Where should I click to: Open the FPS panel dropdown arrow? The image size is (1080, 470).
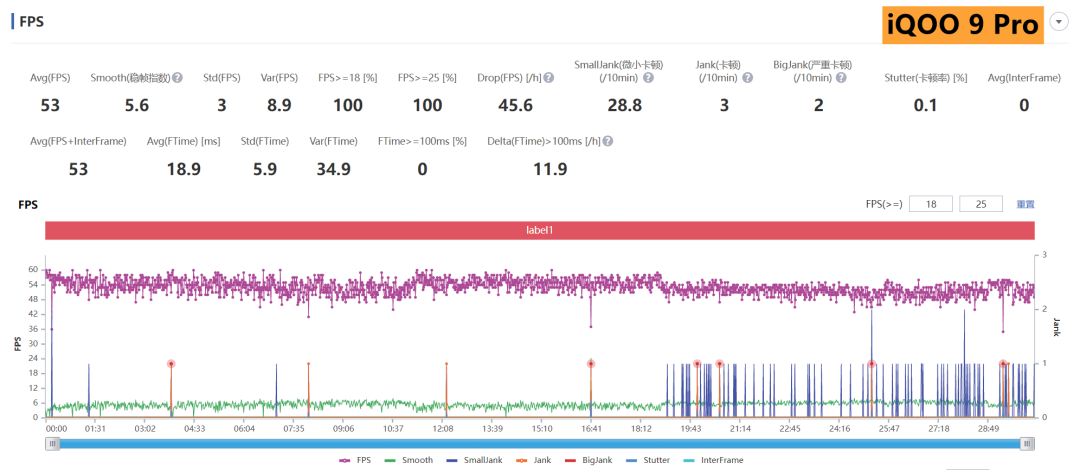coord(1058,23)
